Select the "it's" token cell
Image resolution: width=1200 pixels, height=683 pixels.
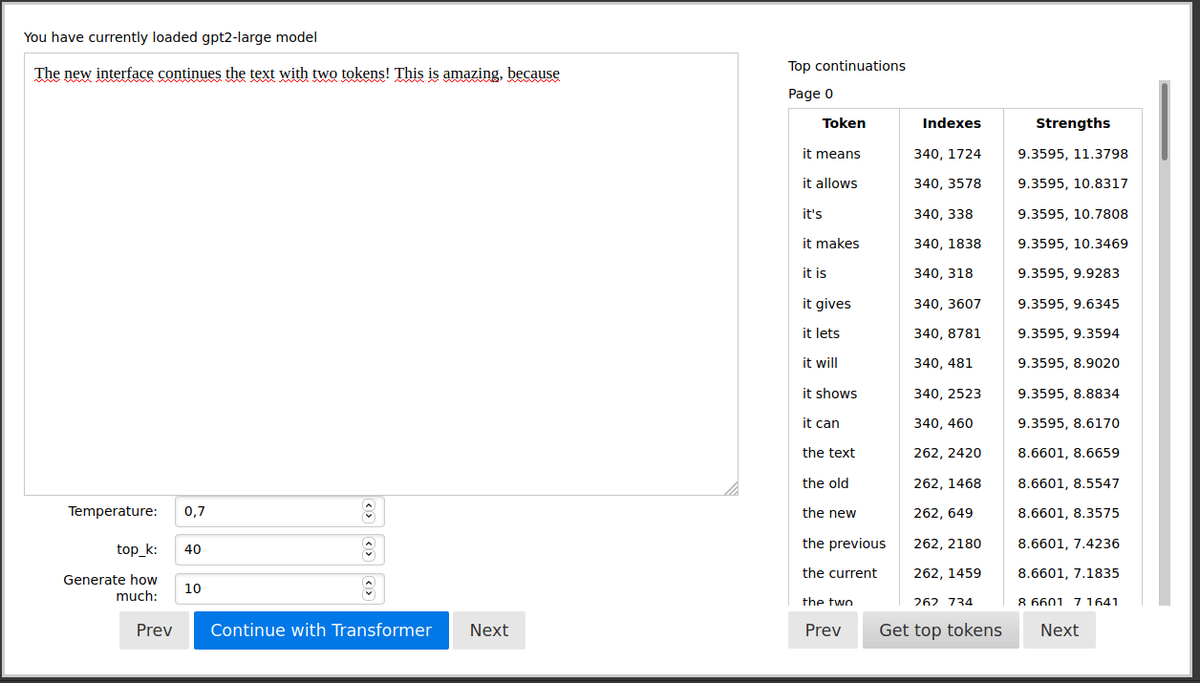[844, 214]
